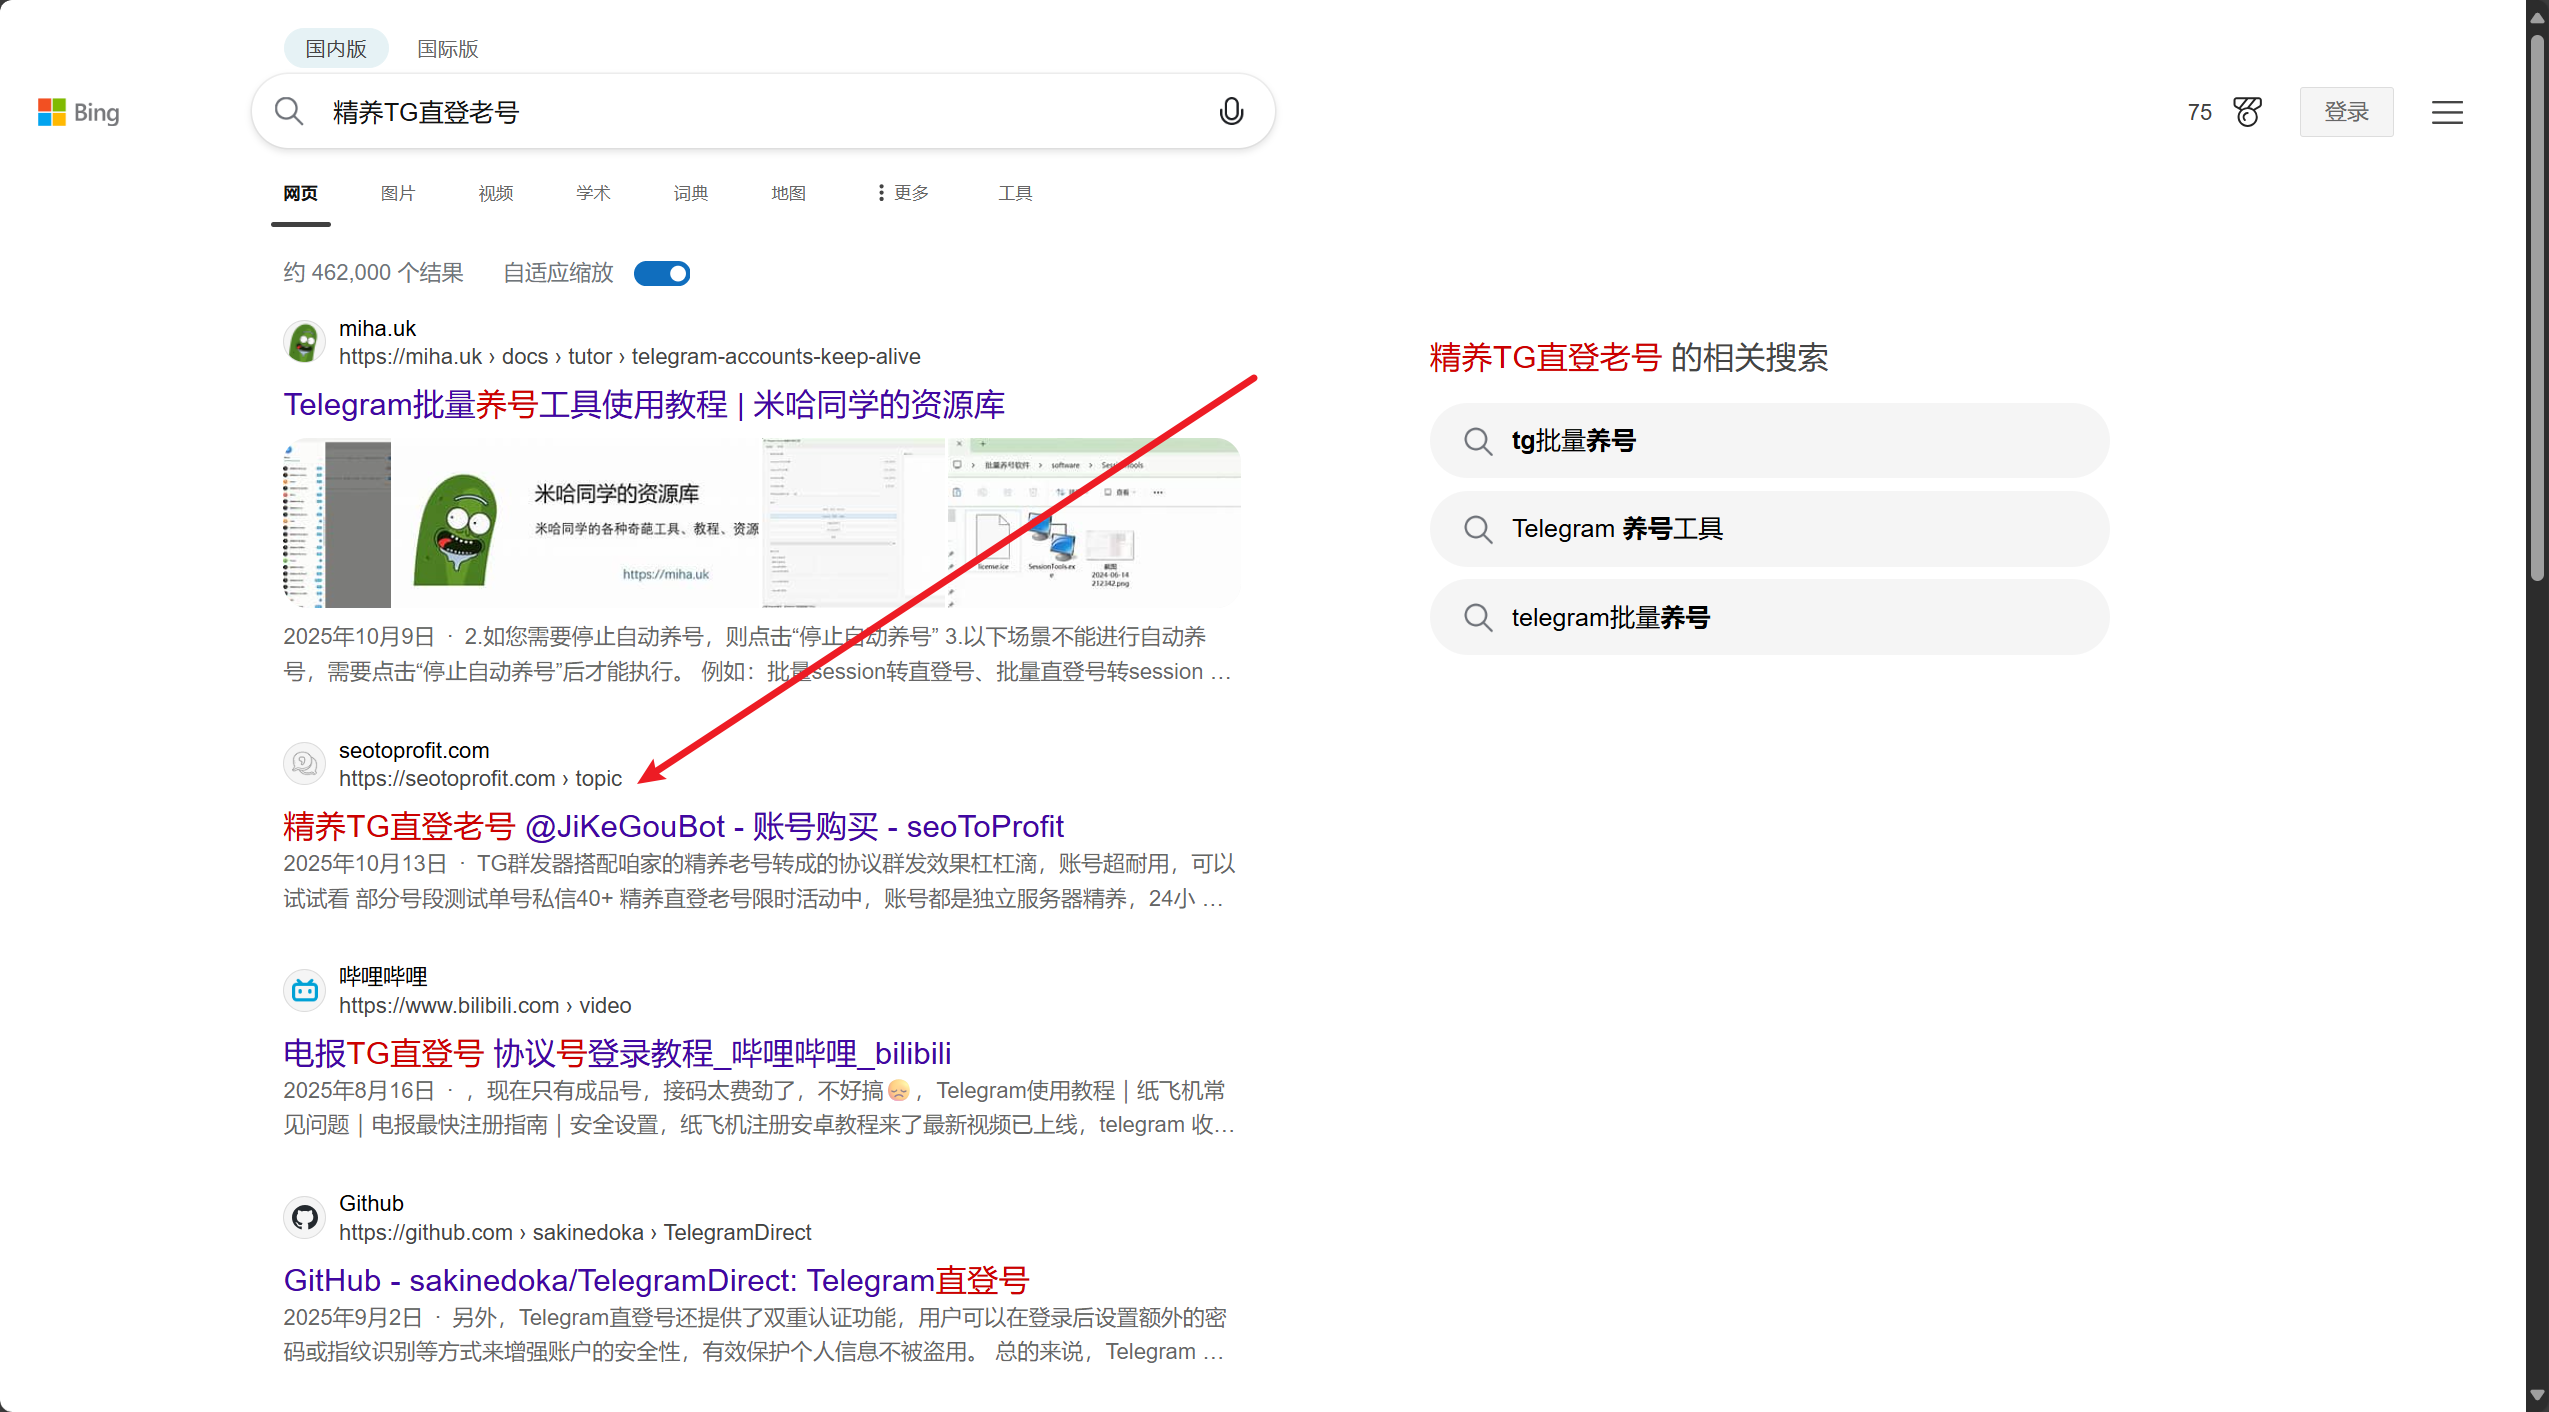
Task: Activate the microphone voice search icon
Action: point(1231,111)
